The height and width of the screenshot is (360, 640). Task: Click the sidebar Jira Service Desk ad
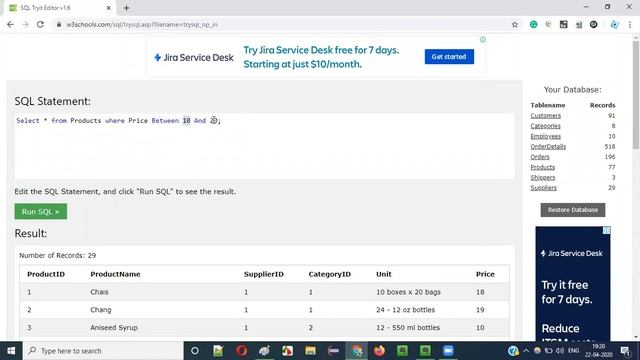pos(573,284)
